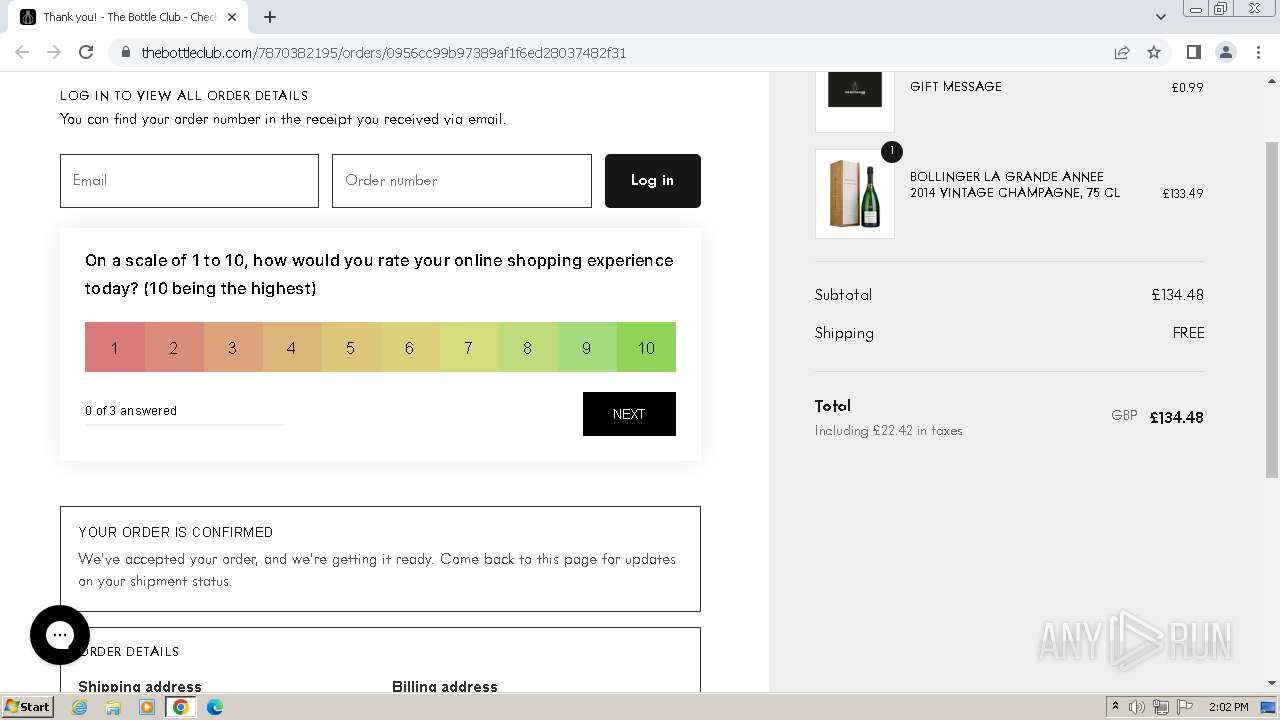Show hidden system tray icons
Viewport: 1280px width, 720px height.
pyautogui.click(x=1115, y=707)
